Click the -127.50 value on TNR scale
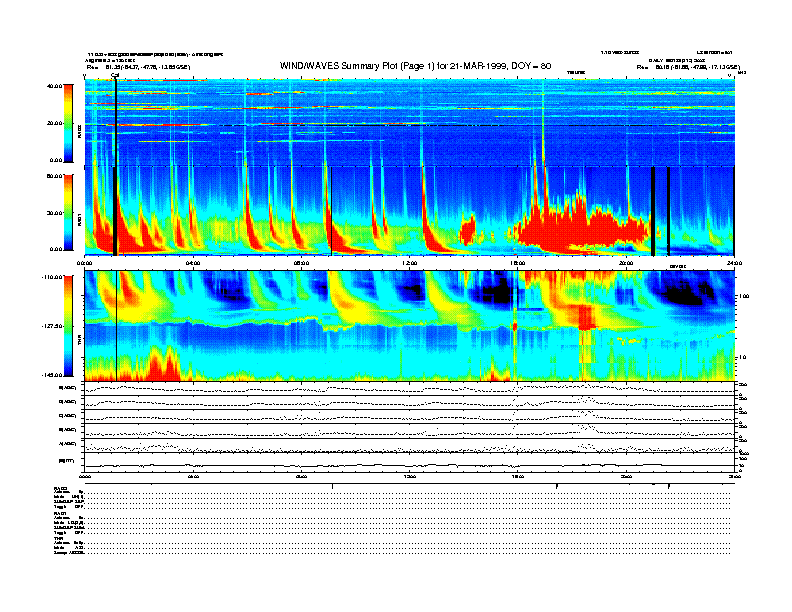 pos(52,326)
